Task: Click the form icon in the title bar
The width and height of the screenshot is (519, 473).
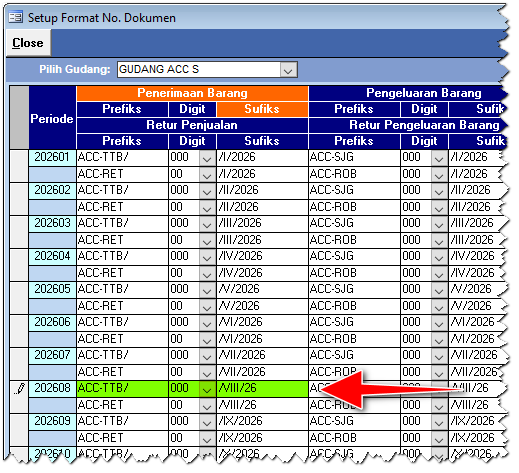Action: tap(16, 17)
